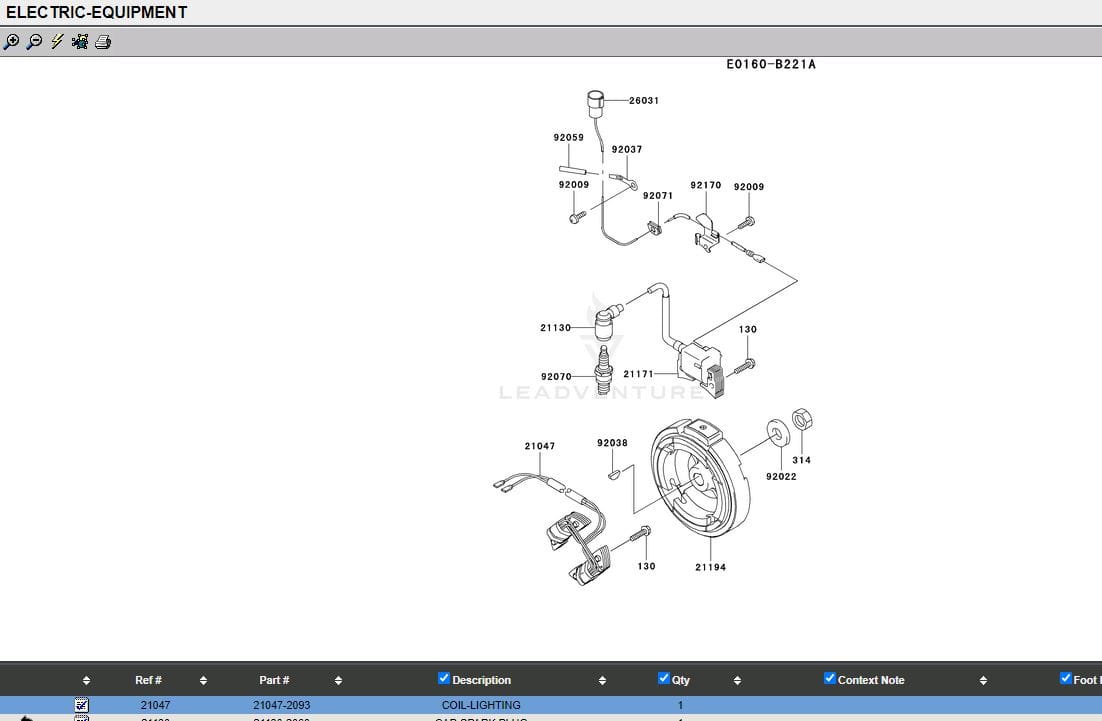Click the lightning bolt toolbar icon

[57, 42]
